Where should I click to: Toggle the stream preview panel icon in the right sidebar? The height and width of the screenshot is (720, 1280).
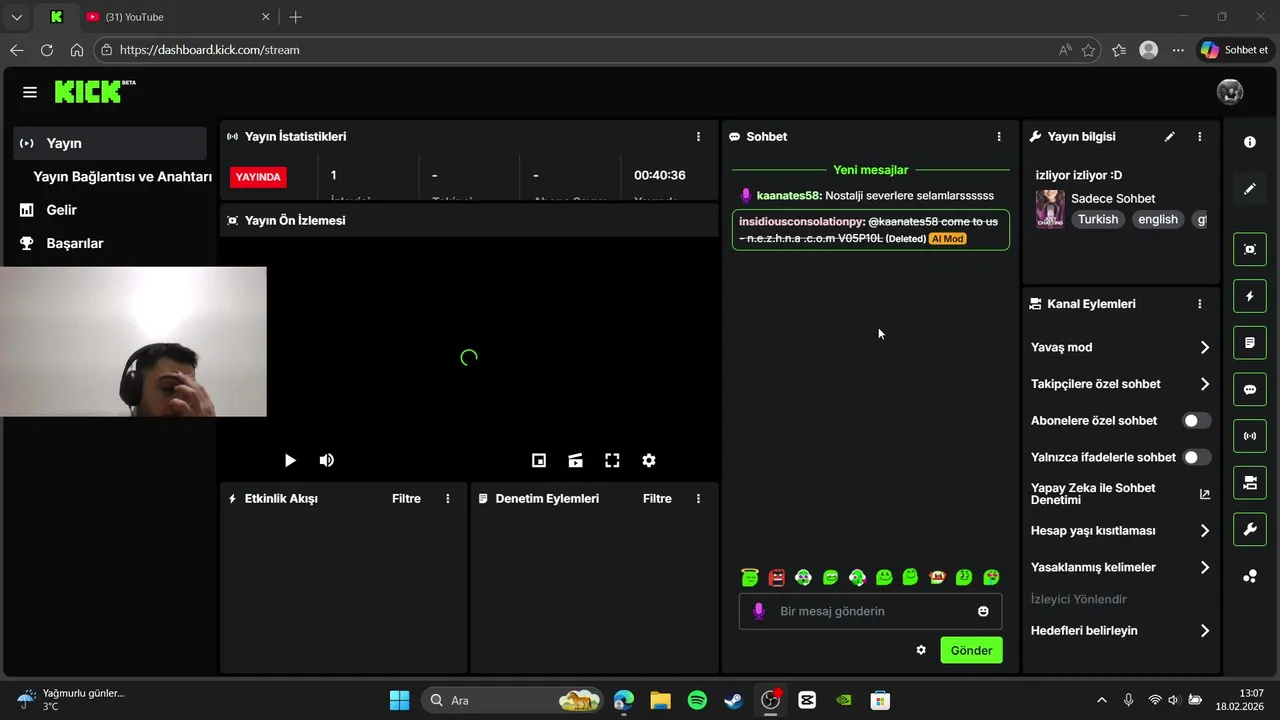[x=1250, y=249]
